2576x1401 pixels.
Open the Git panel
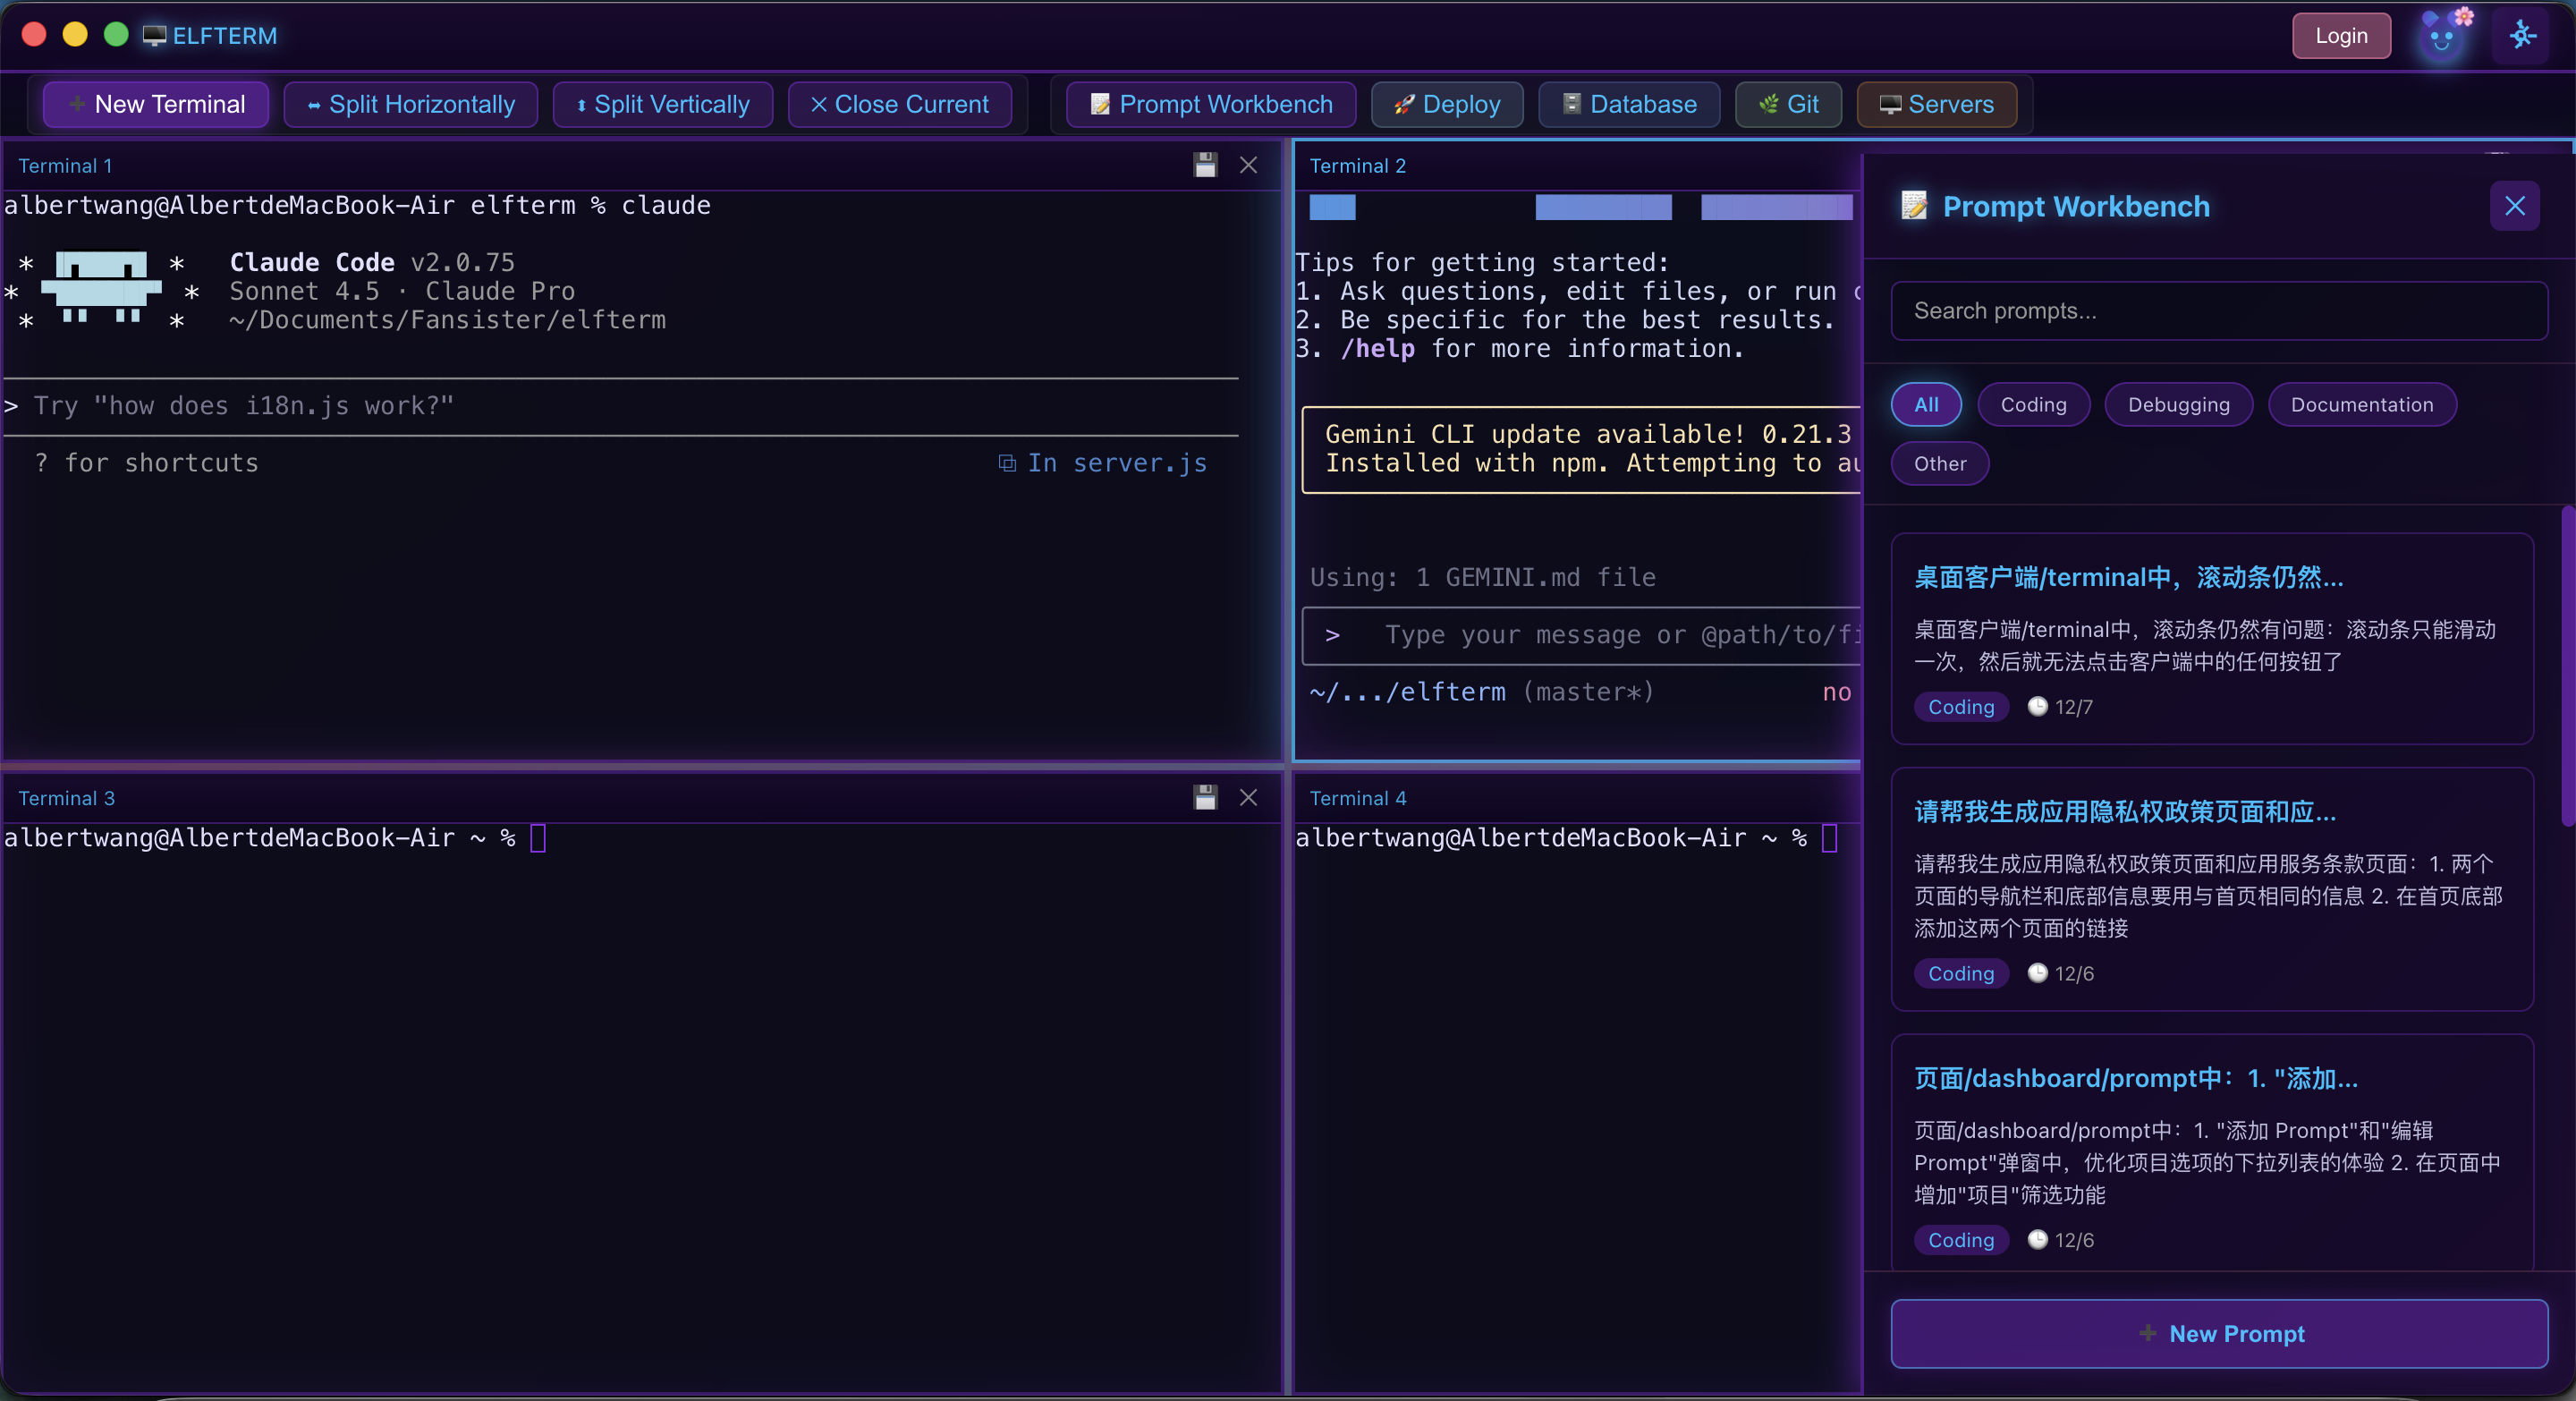(1788, 104)
